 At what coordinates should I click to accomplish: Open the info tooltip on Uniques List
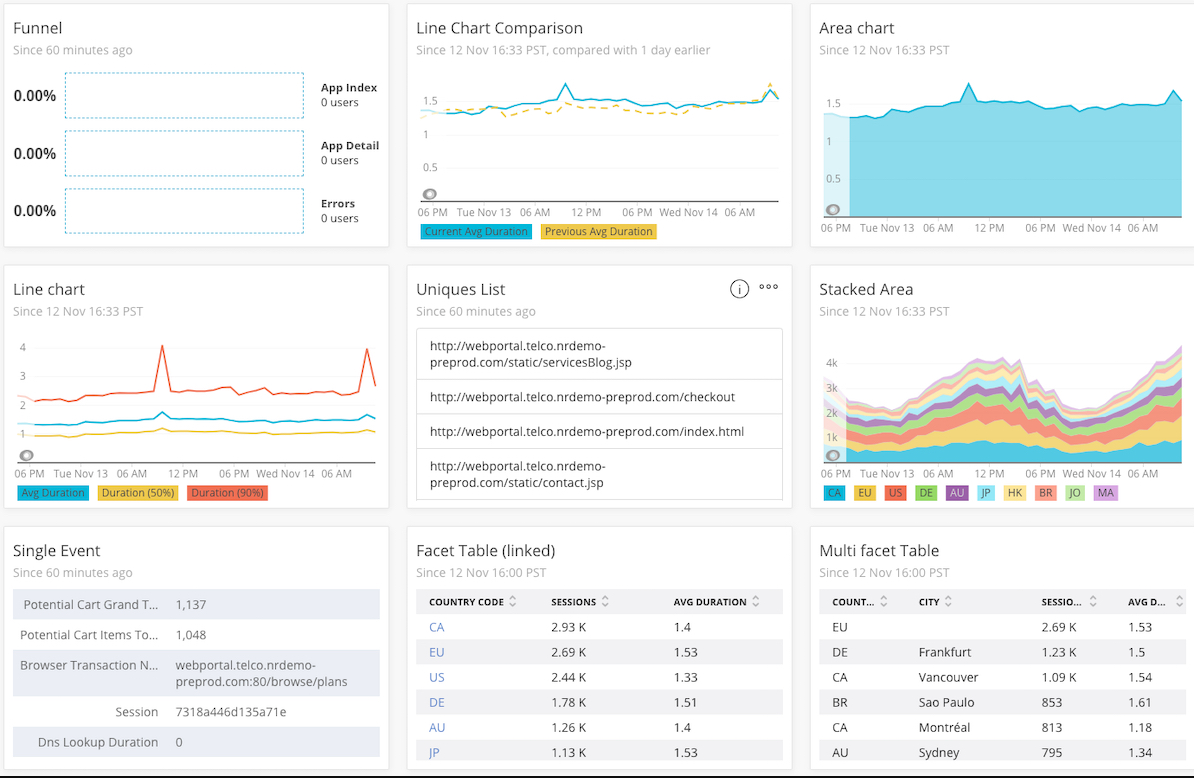[739, 288]
